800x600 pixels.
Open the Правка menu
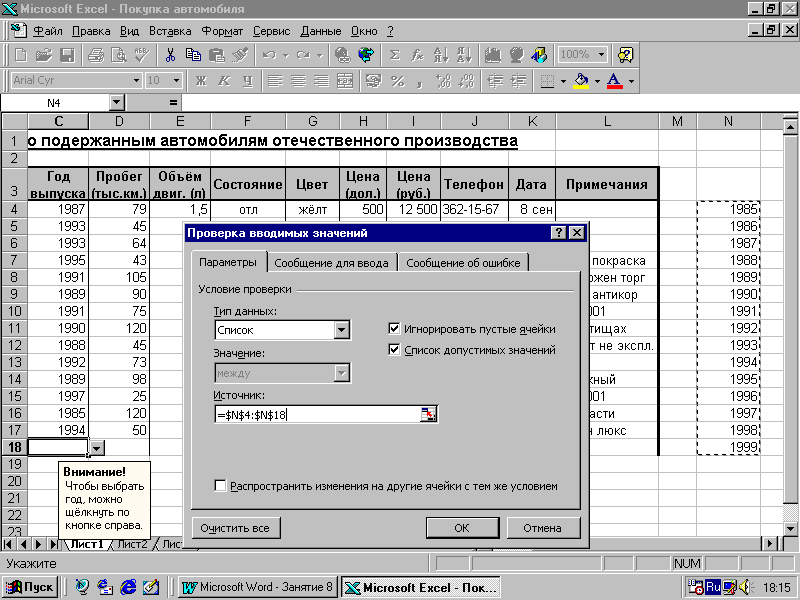pyautogui.click(x=91, y=31)
